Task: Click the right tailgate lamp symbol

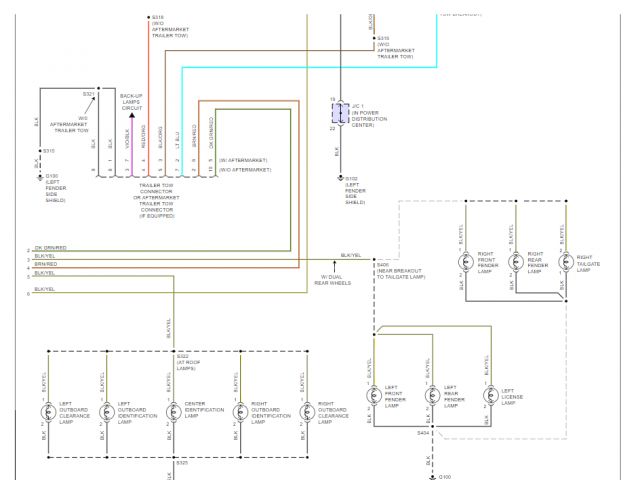Action: [564, 262]
